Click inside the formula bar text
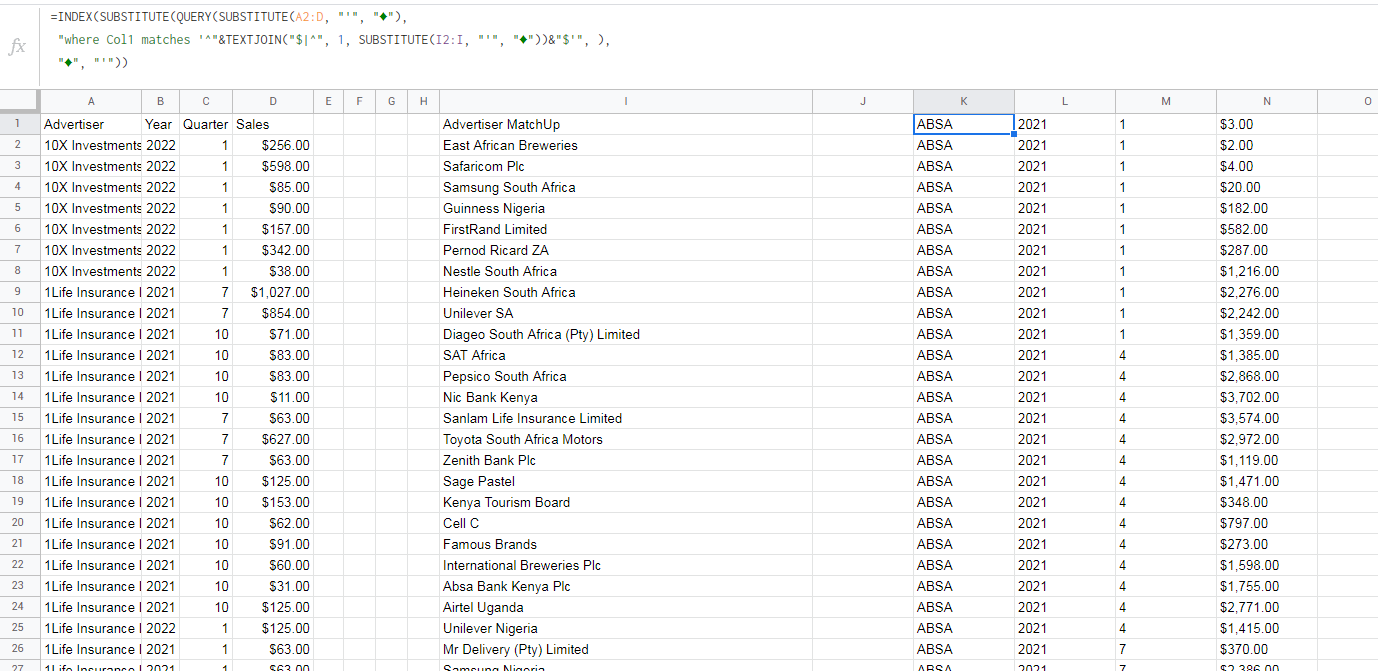 click(330, 40)
